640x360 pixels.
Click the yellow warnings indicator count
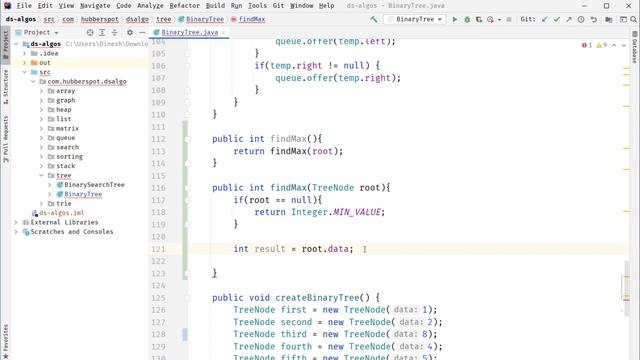[x=601, y=45]
